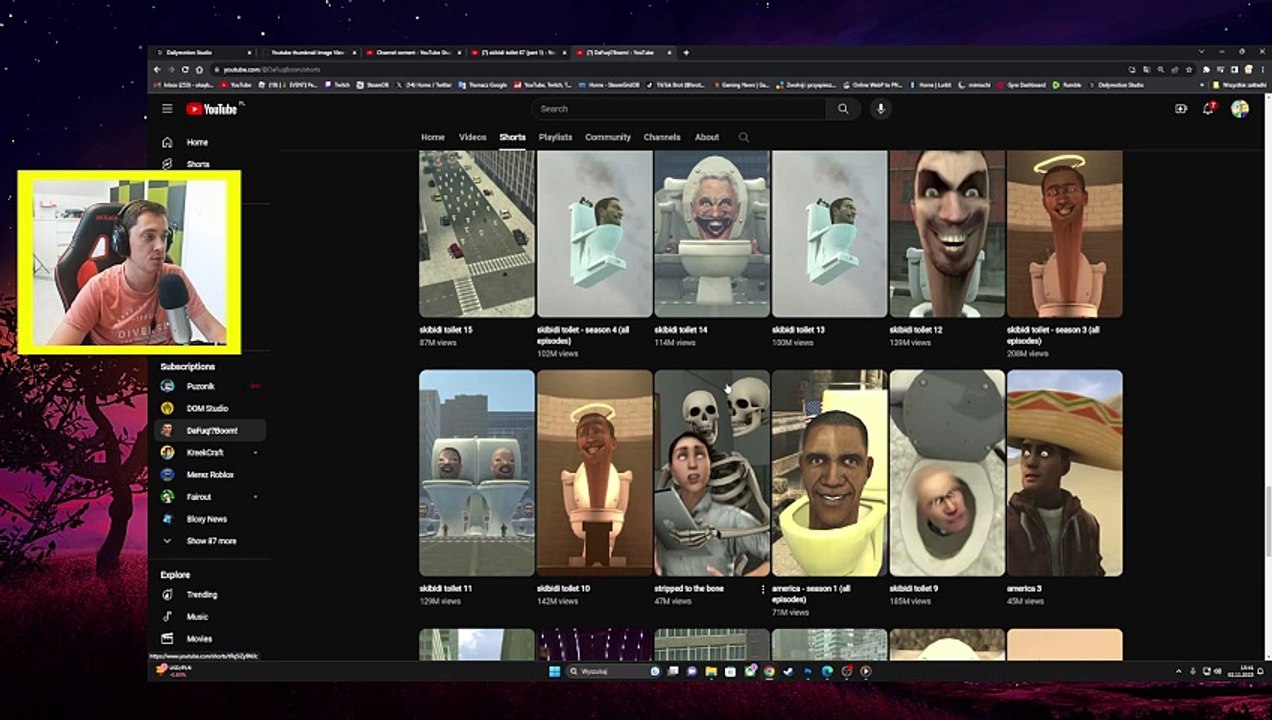Open the Create video icon
Viewport: 1272px width, 720px height.
[1181, 109]
